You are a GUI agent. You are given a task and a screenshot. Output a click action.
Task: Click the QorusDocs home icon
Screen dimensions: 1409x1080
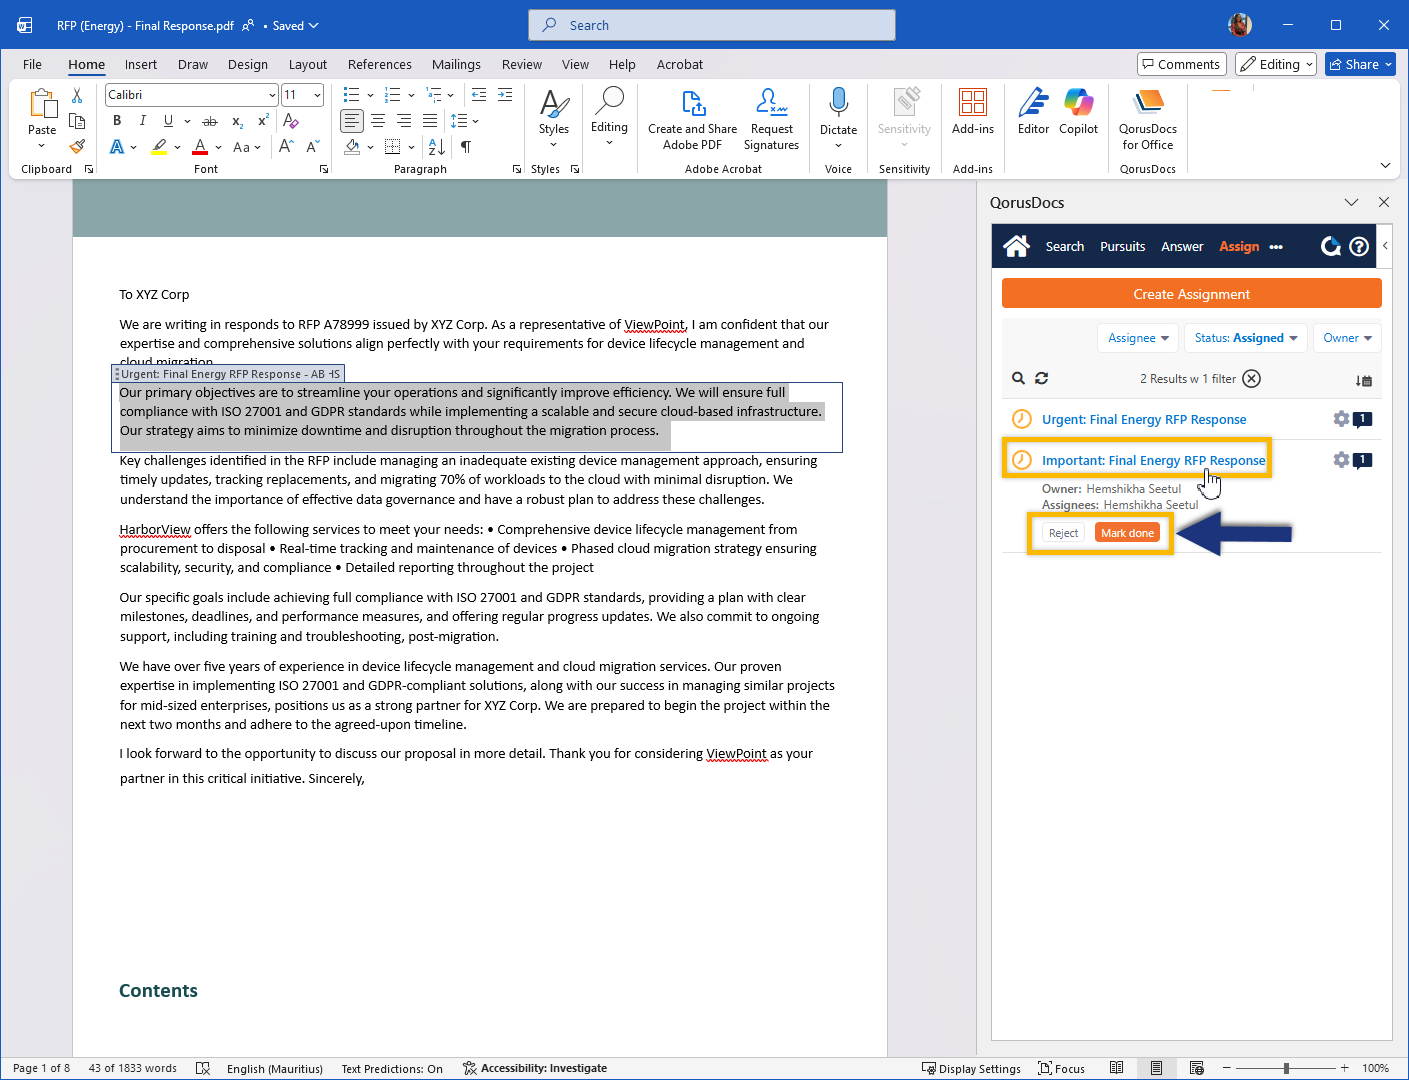[x=1016, y=246]
